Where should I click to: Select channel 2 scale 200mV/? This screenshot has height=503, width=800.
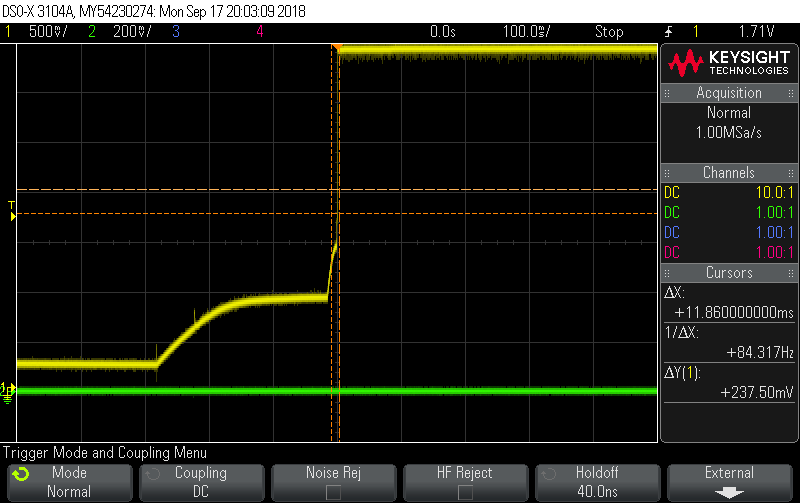[x=132, y=32]
